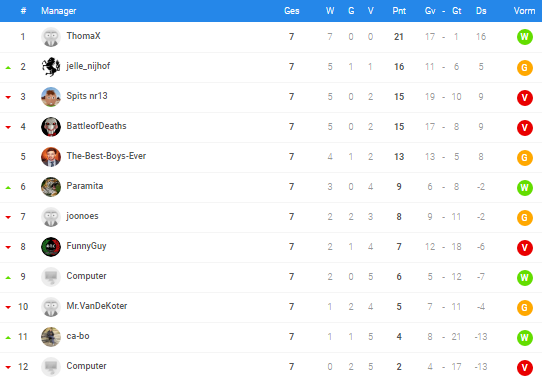This screenshot has width=542, height=381.
Task: Click Mr.VanDeKoter's orange G form badge
Action: [x=524, y=307]
